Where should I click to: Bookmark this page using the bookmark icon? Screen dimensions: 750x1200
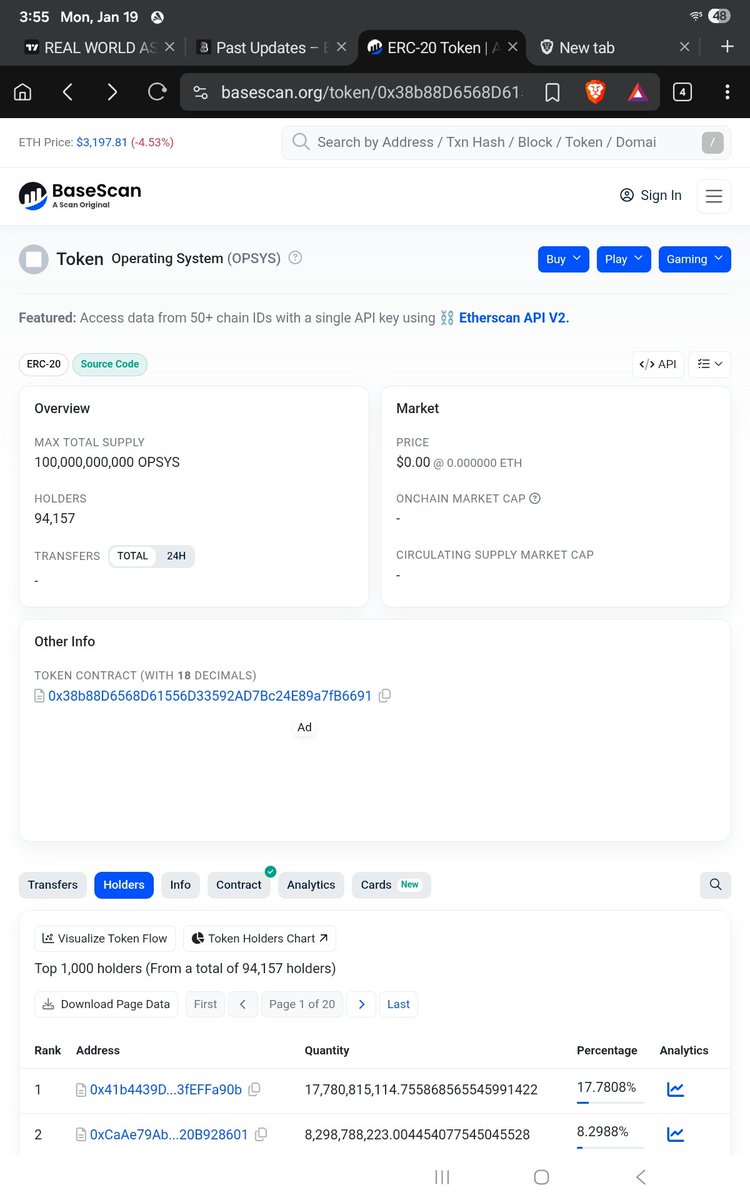(552, 92)
